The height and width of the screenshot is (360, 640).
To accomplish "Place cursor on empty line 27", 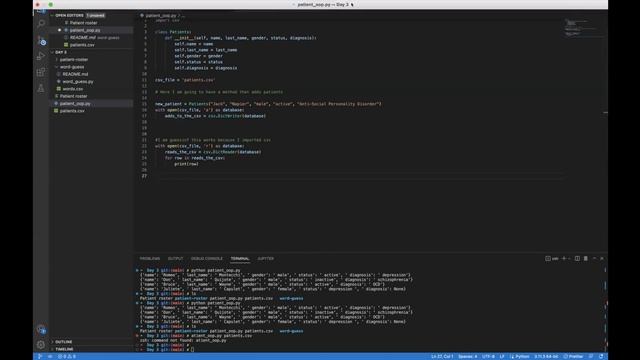I will 359,176.
